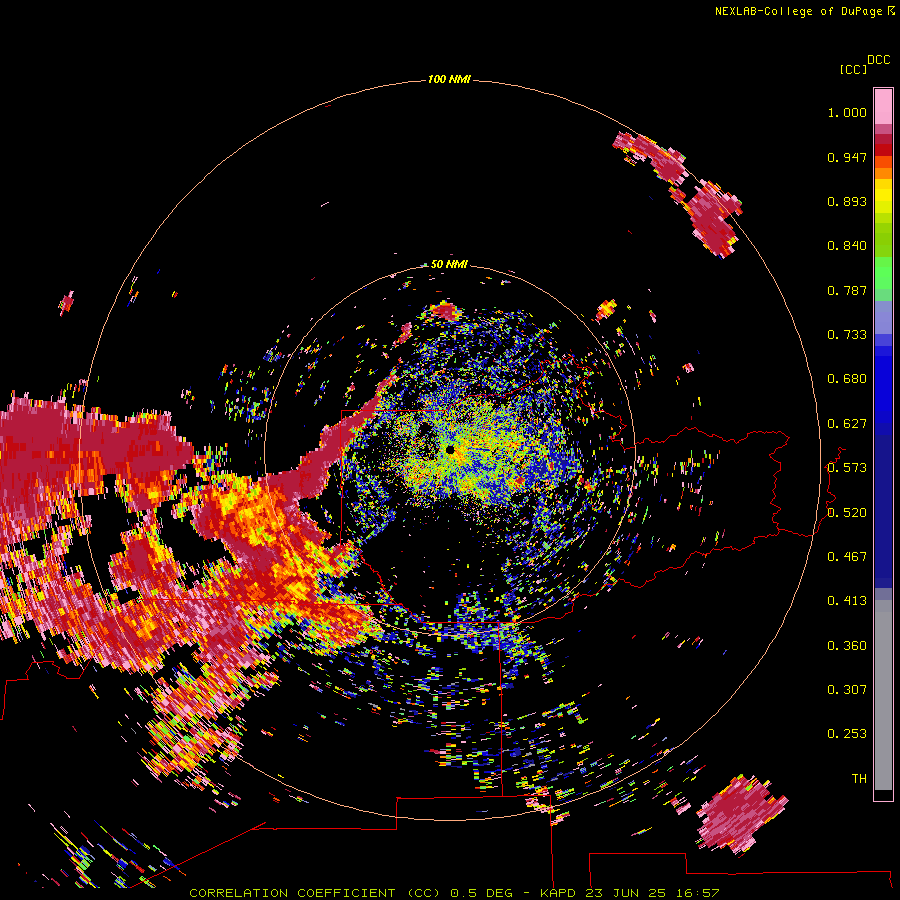Screen dimensions: 900x900
Task: Click the NEXLAB-College of DuPage header text
Action: tap(805, 11)
